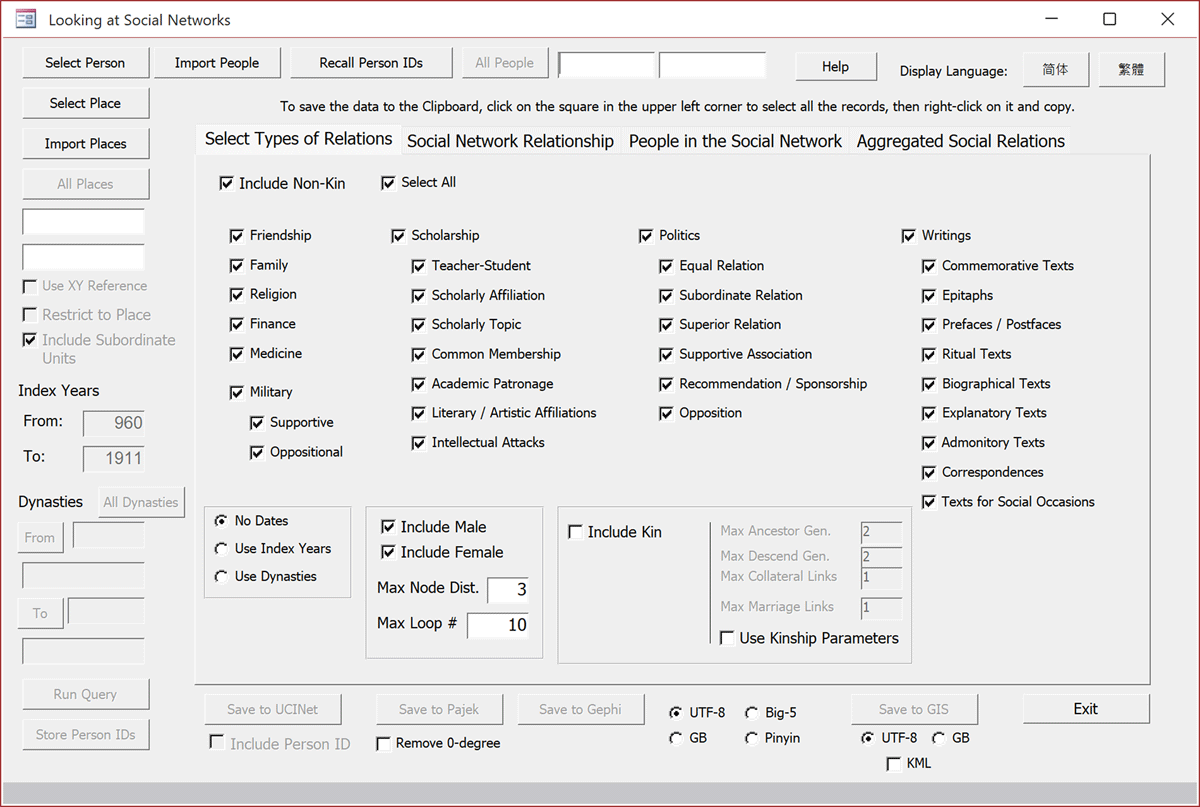Select the Use Dynasties radio option
The width and height of the screenshot is (1200, 807).
(221, 577)
